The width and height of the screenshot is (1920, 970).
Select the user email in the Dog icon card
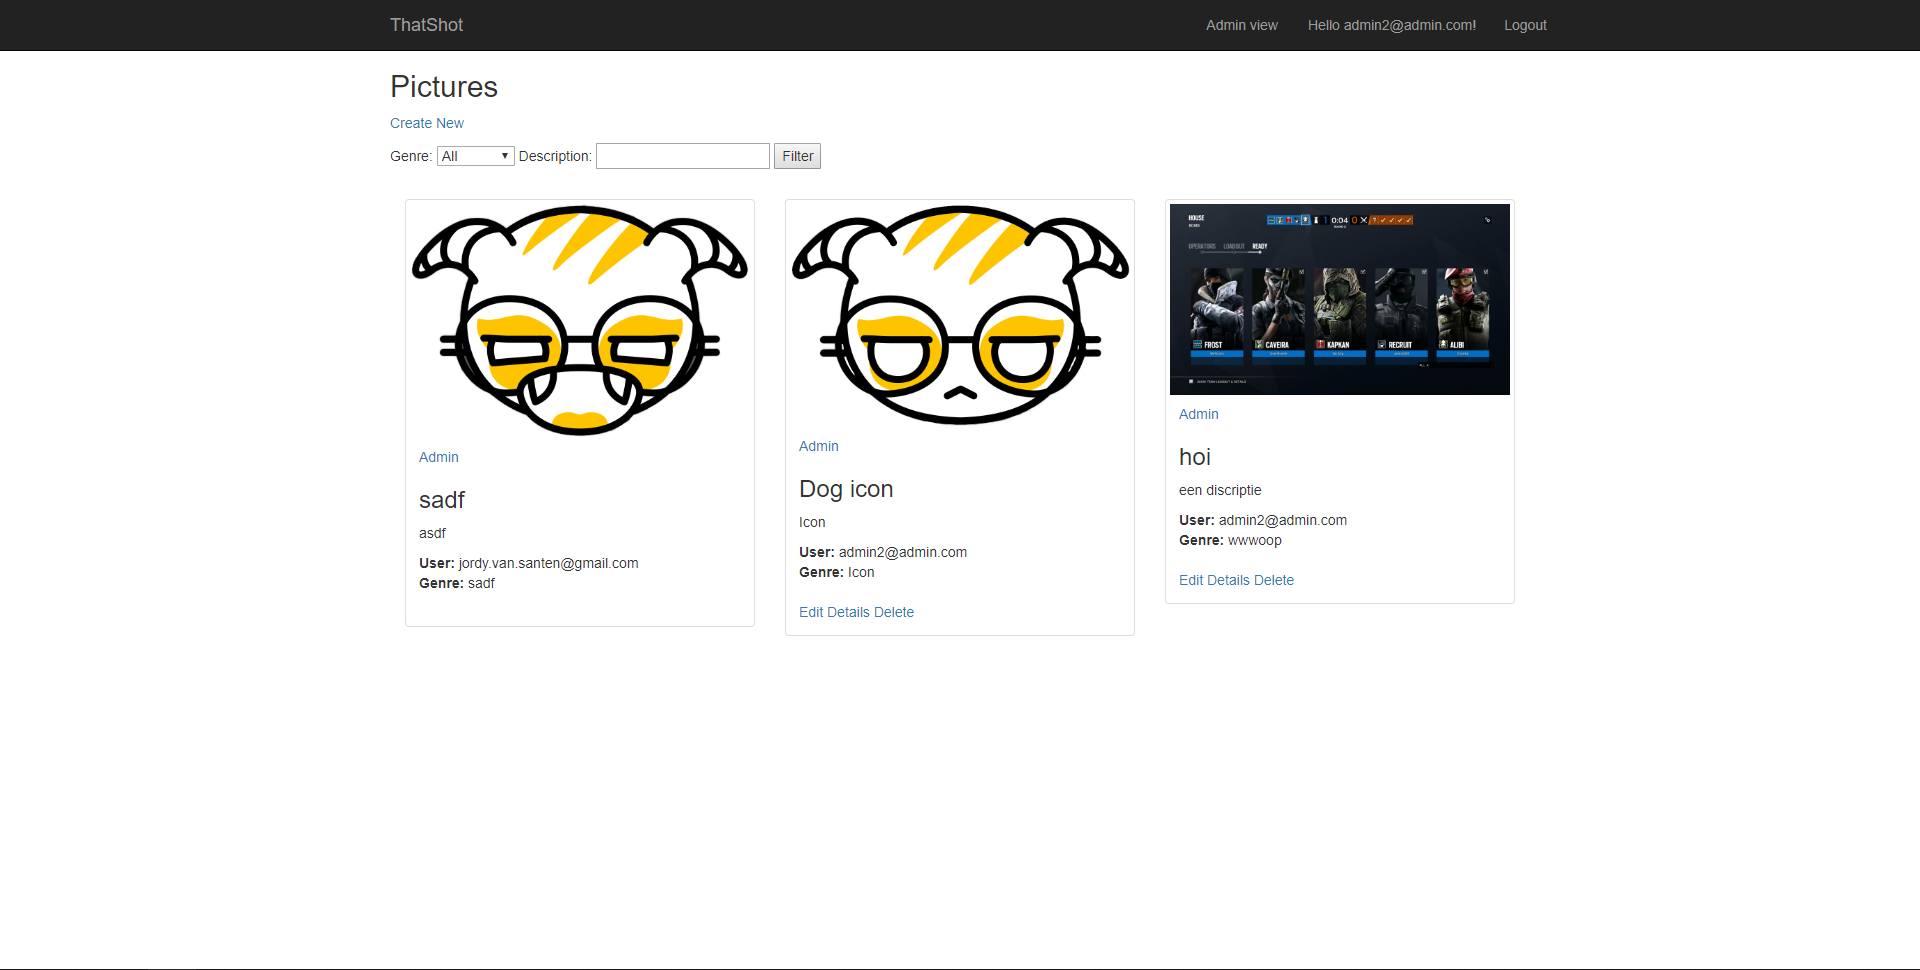click(903, 552)
